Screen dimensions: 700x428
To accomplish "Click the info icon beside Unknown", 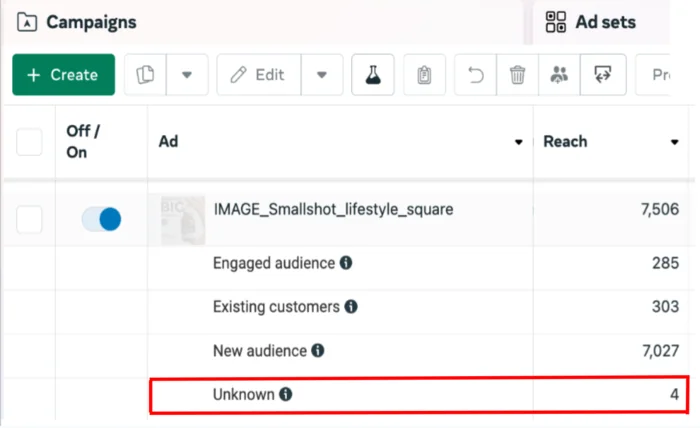I will 285,394.
